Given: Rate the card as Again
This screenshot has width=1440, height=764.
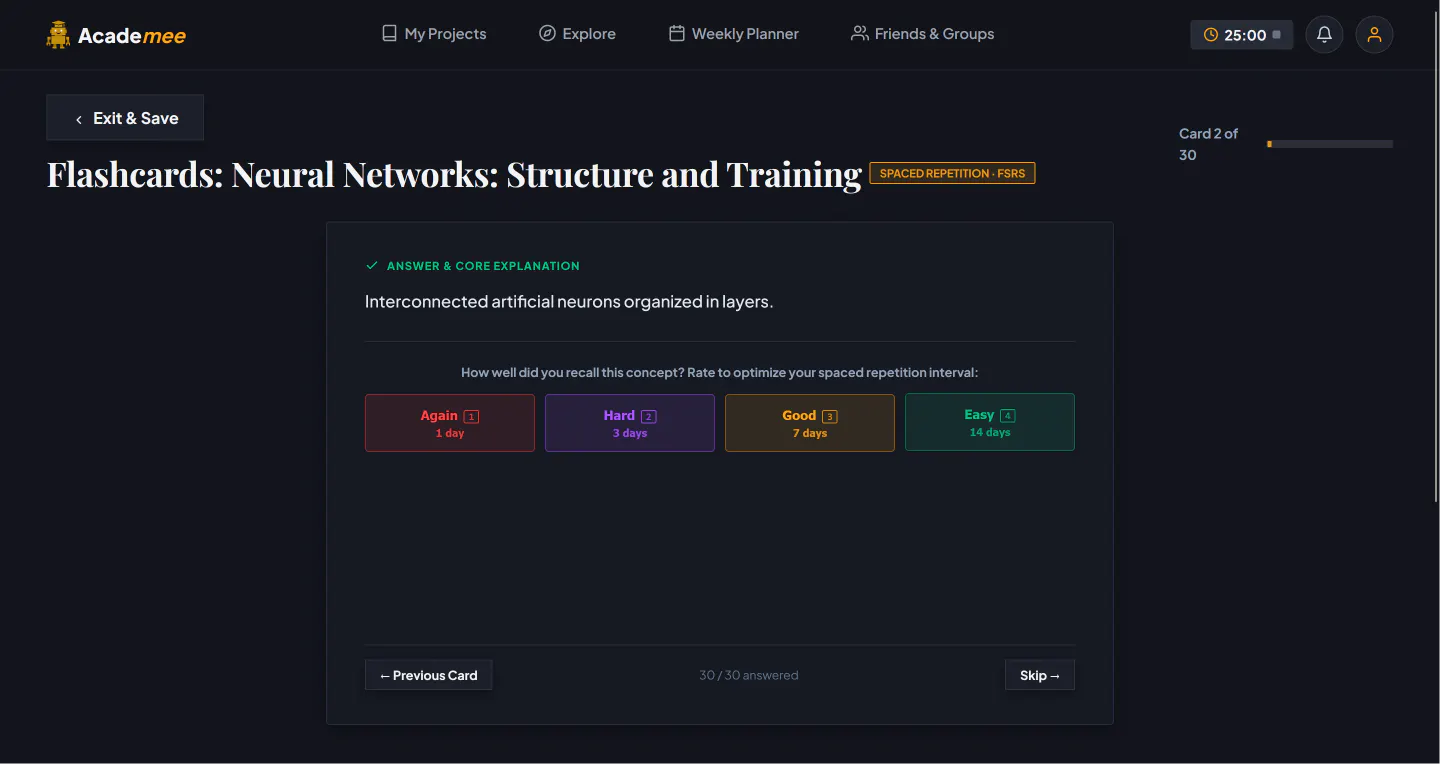Looking at the screenshot, I should pos(450,423).
